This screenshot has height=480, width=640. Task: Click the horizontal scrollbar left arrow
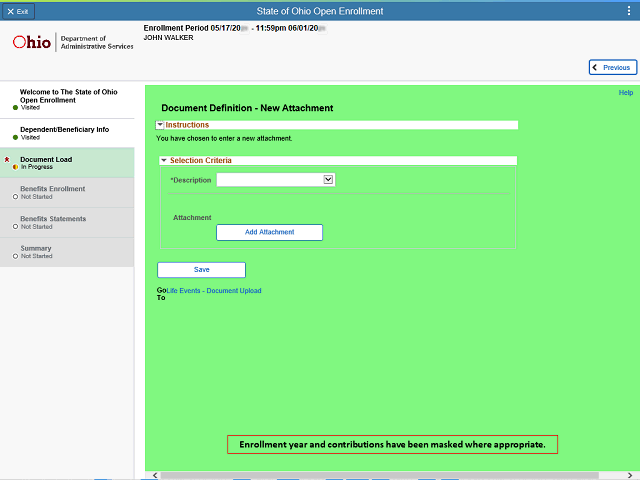coord(155,475)
